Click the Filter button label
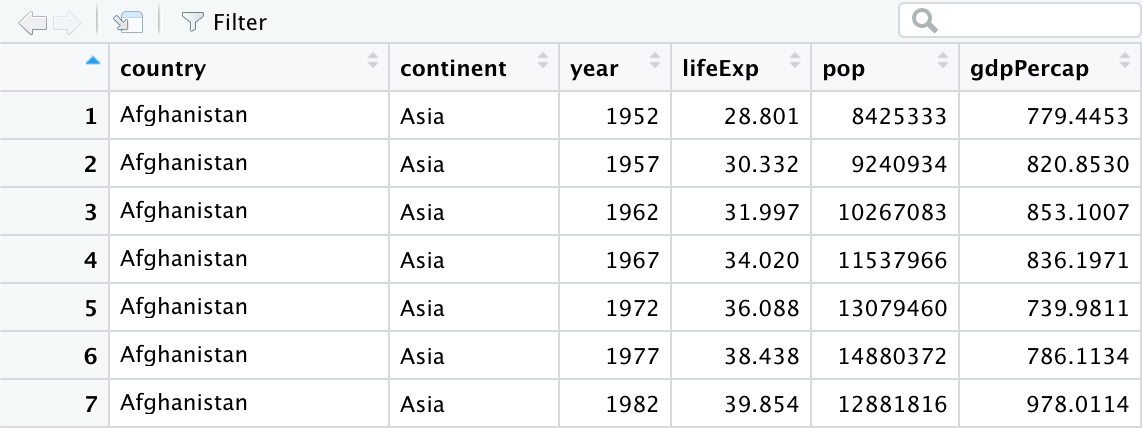 pos(240,23)
